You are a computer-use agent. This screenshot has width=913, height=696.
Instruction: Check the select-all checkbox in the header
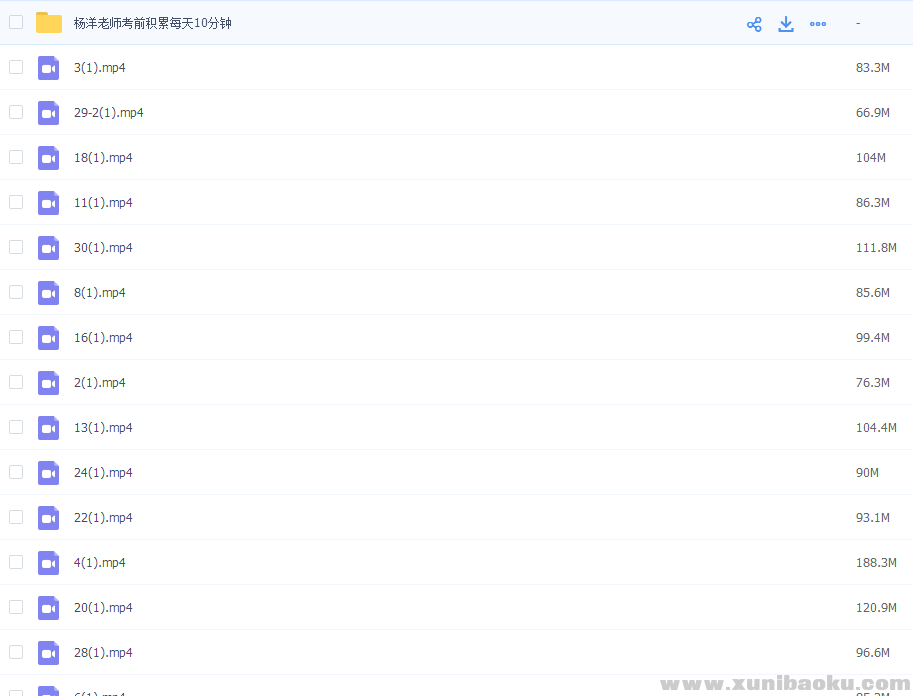[16, 22]
